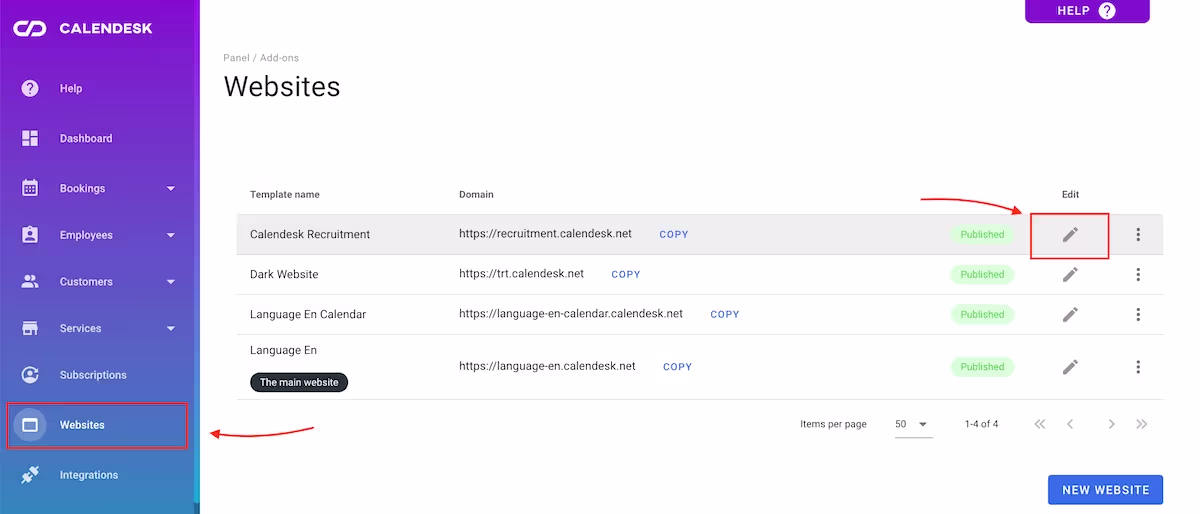Expand the Employees submenu arrow
Screen dimensions: 1200x514
(171, 235)
